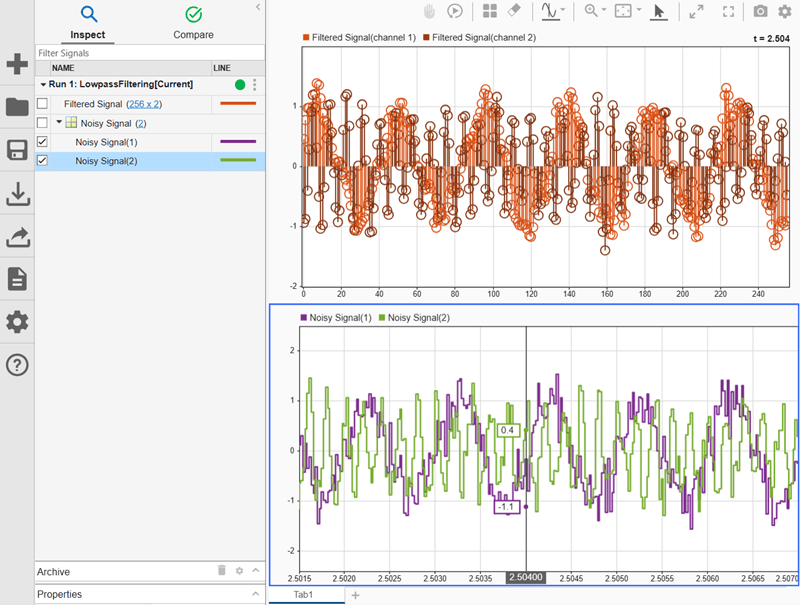Click the LINE column header
The height and width of the screenshot is (605, 800).
[x=238, y=68]
